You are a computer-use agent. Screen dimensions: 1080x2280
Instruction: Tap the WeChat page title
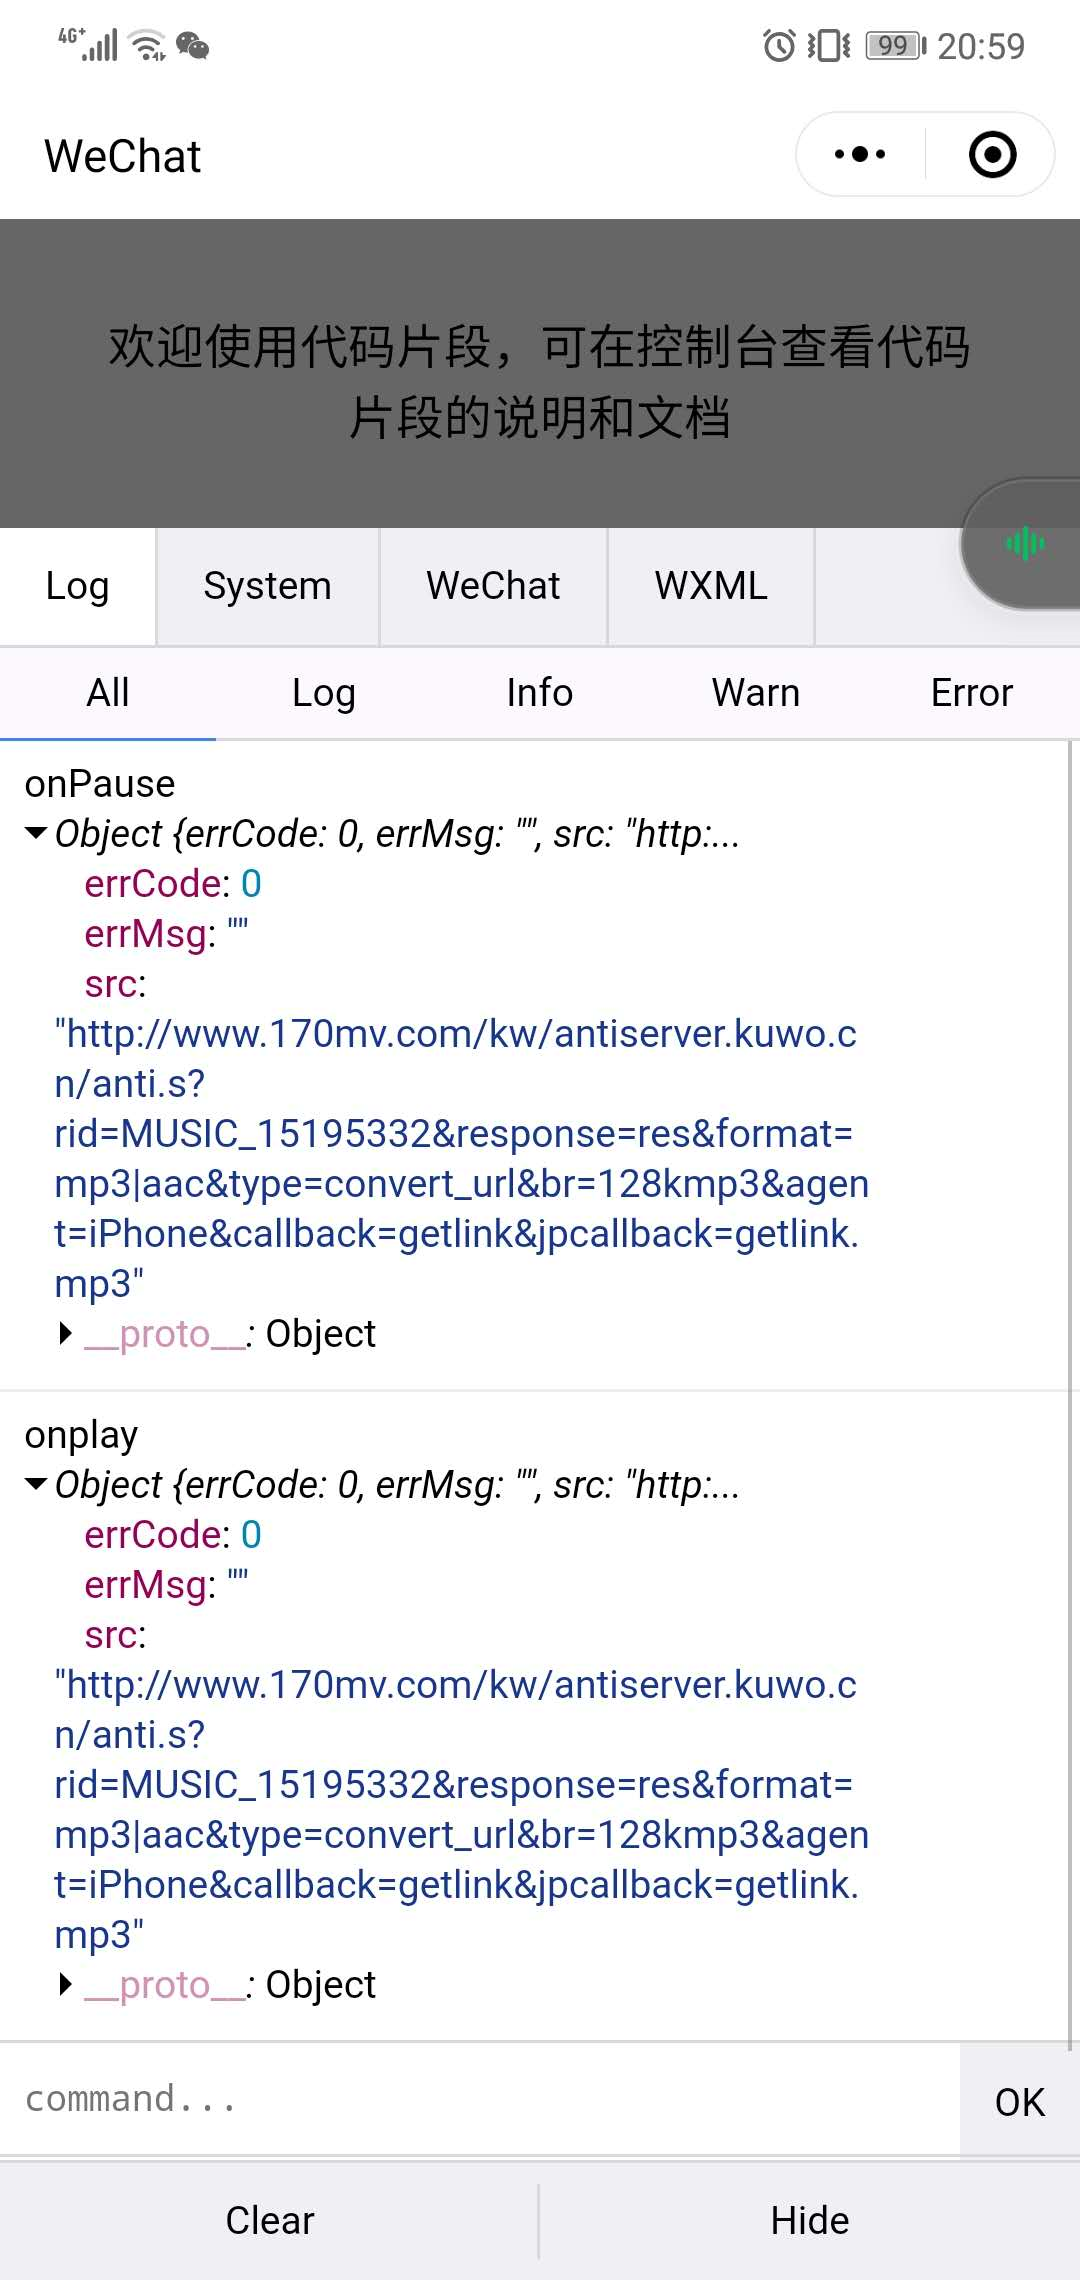click(x=122, y=156)
